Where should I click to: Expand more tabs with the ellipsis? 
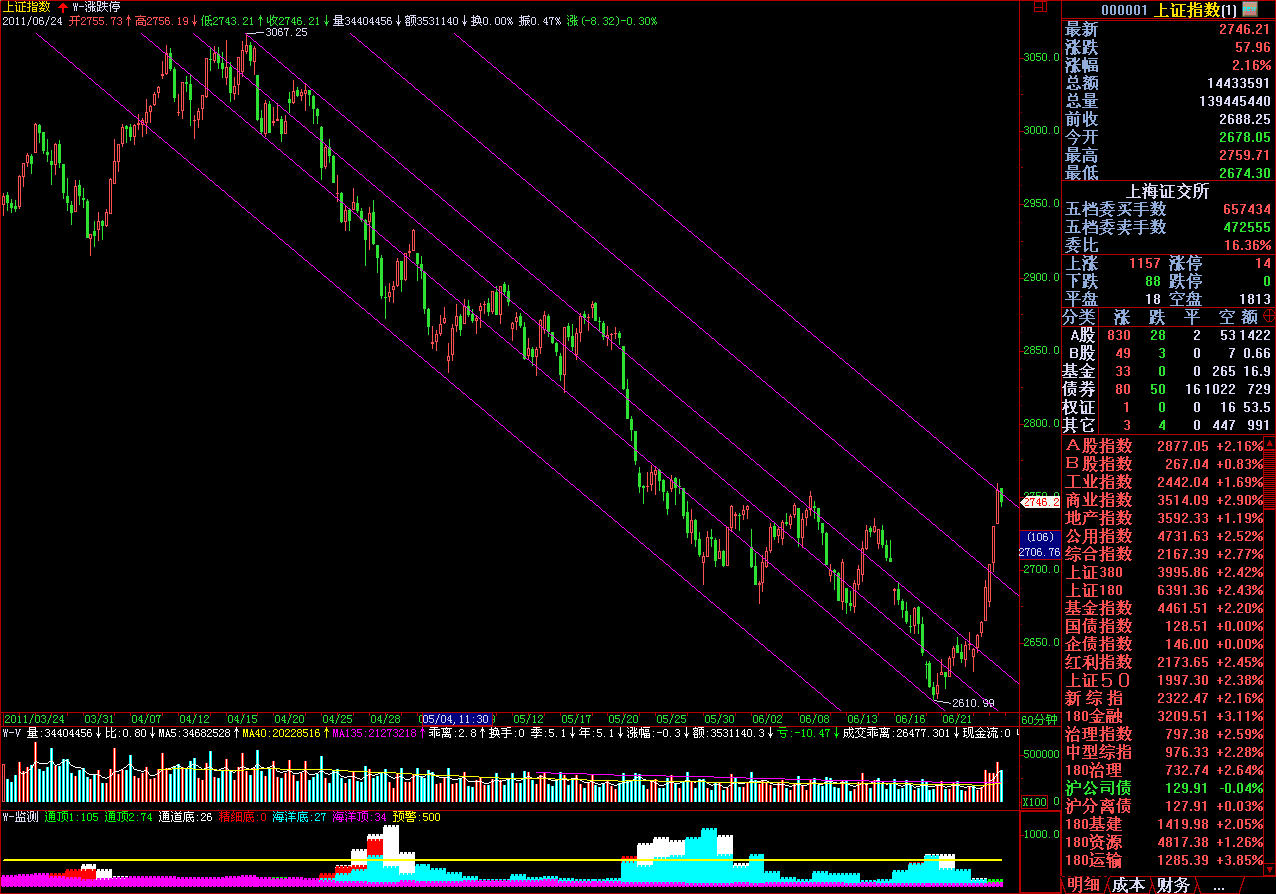pos(1218,885)
